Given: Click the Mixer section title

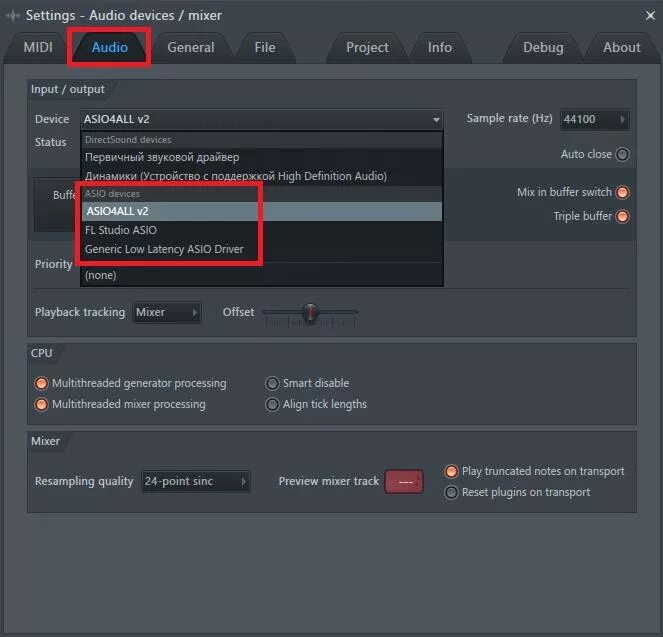Looking at the screenshot, I should coord(45,441).
